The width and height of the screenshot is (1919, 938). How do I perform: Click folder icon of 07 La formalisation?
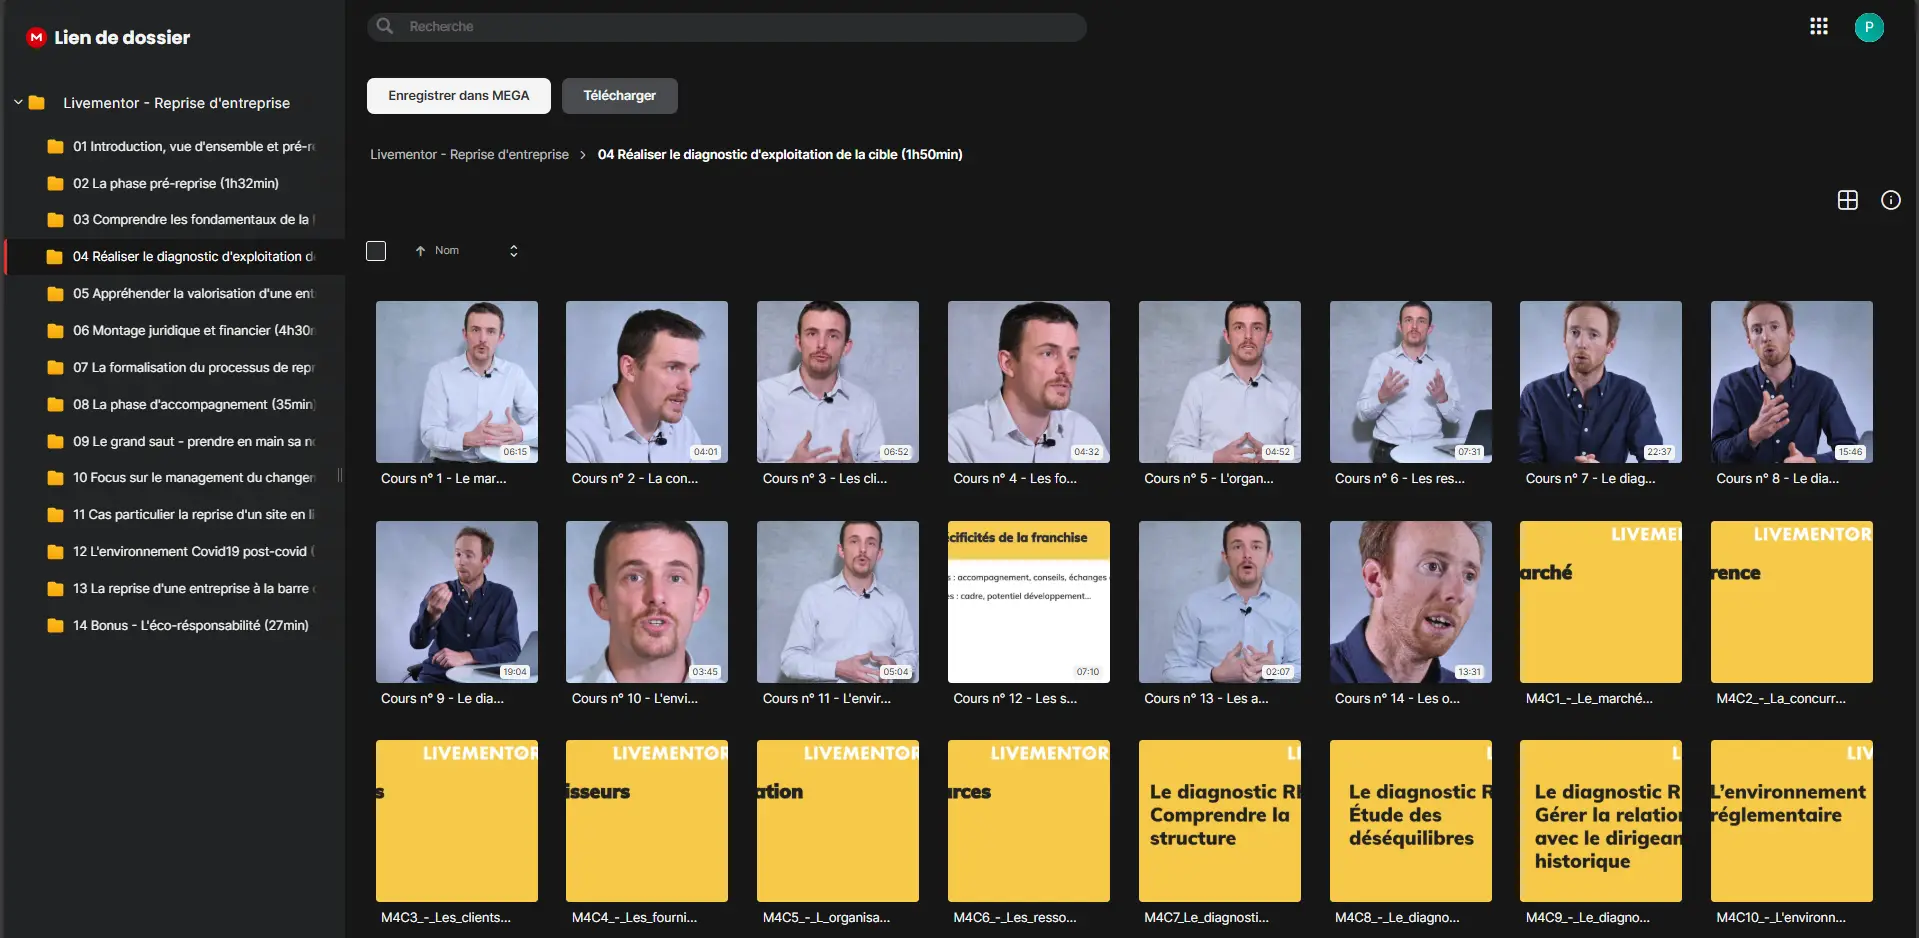click(55, 368)
